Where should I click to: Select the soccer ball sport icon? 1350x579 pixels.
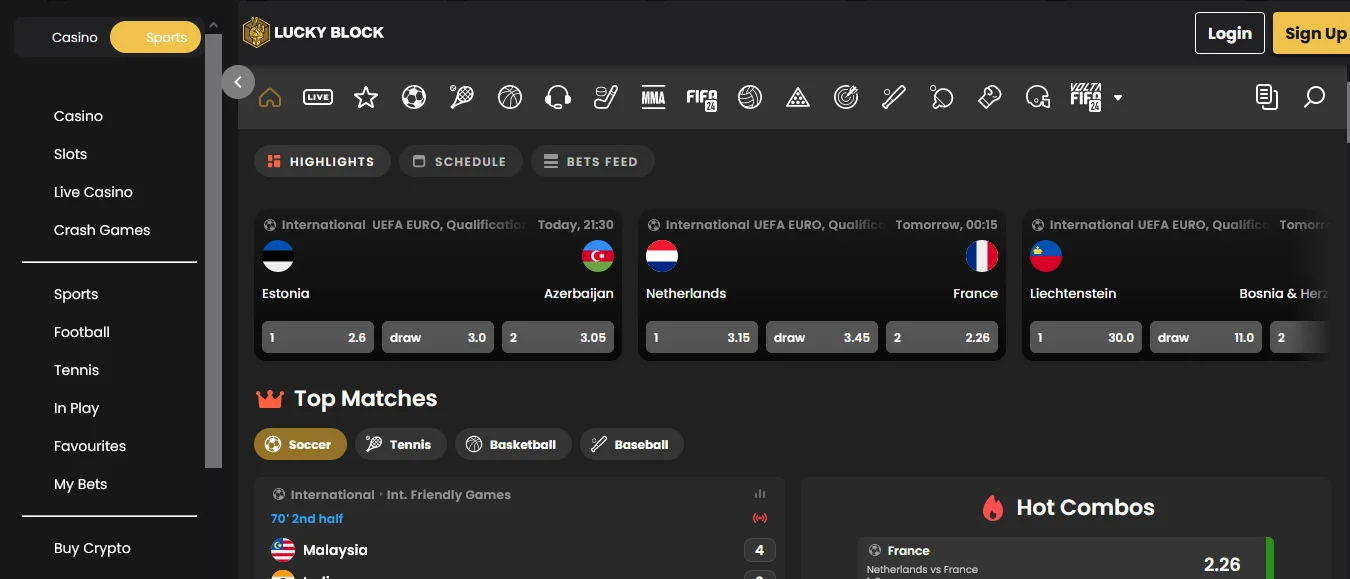(x=414, y=97)
